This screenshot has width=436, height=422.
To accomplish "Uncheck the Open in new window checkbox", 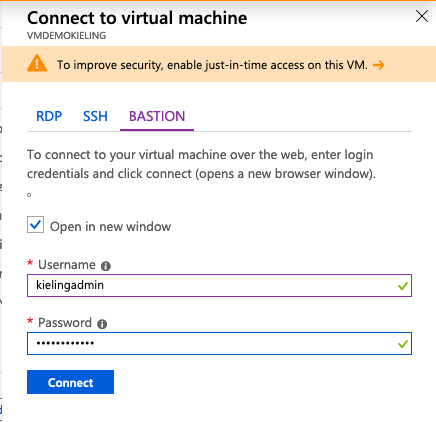I will tap(35, 225).
